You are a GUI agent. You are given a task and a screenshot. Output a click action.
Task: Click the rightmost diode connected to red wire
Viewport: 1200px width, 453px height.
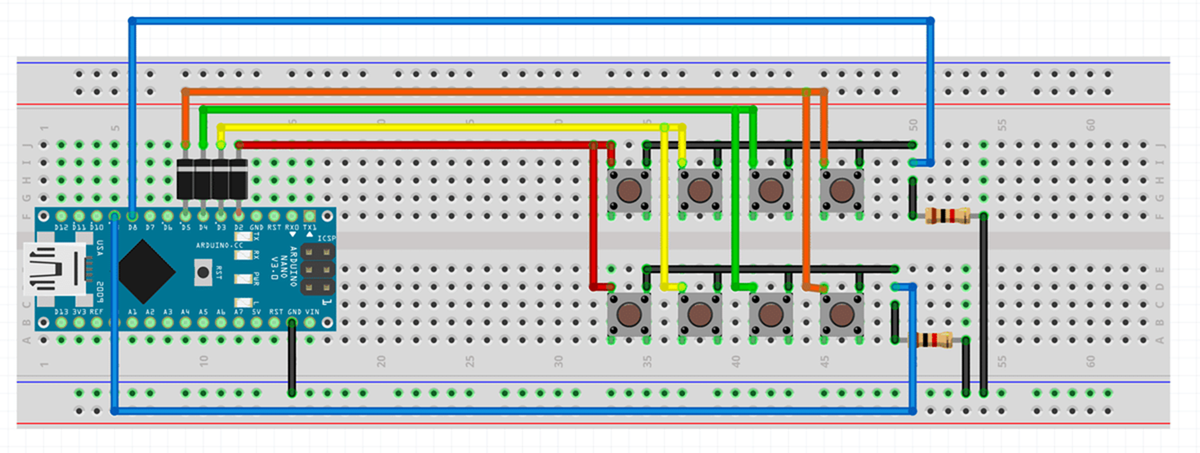pyautogui.click(x=238, y=178)
